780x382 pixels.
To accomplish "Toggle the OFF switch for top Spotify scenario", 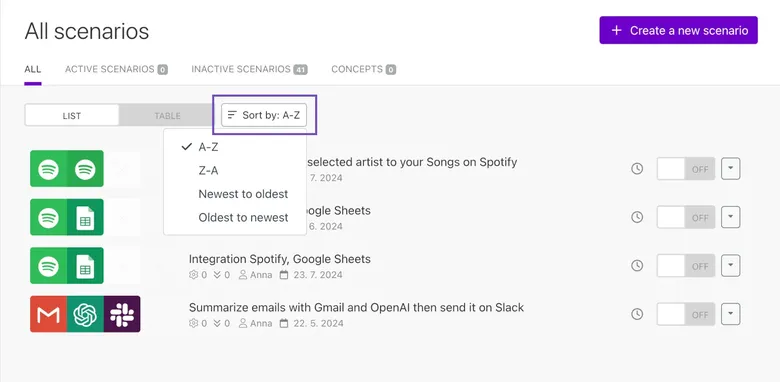I will pos(686,169).
